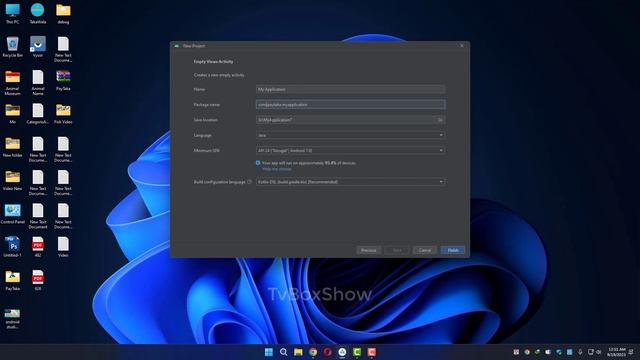Browse for Save location folder
The width and height of the screenshot is (640, 360).
pos(440,120)
